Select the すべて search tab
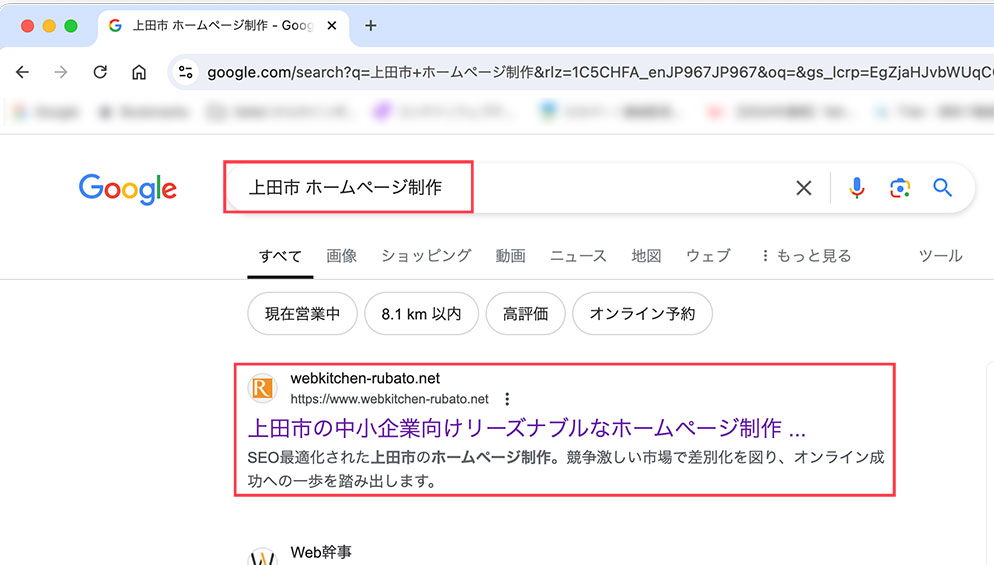The image size is (994, 565). (x=280, y=256)
